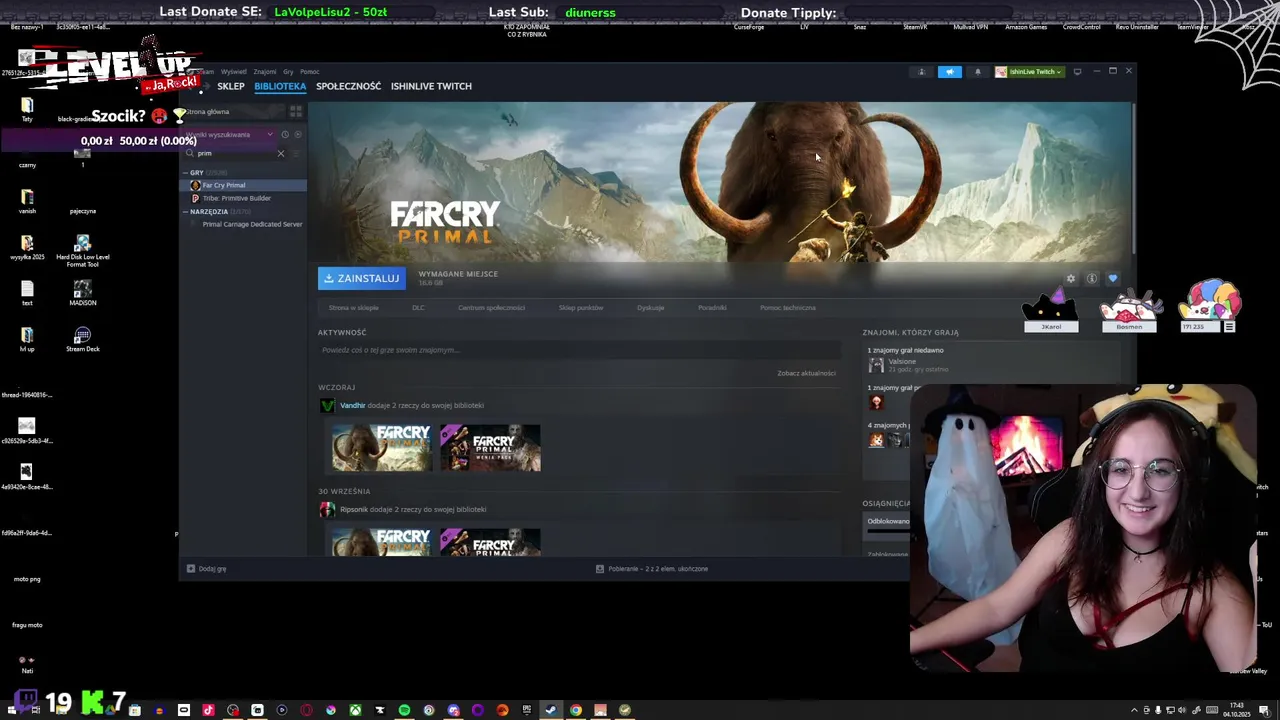Select Far Cry Primal in library list

tap(245, 185)
